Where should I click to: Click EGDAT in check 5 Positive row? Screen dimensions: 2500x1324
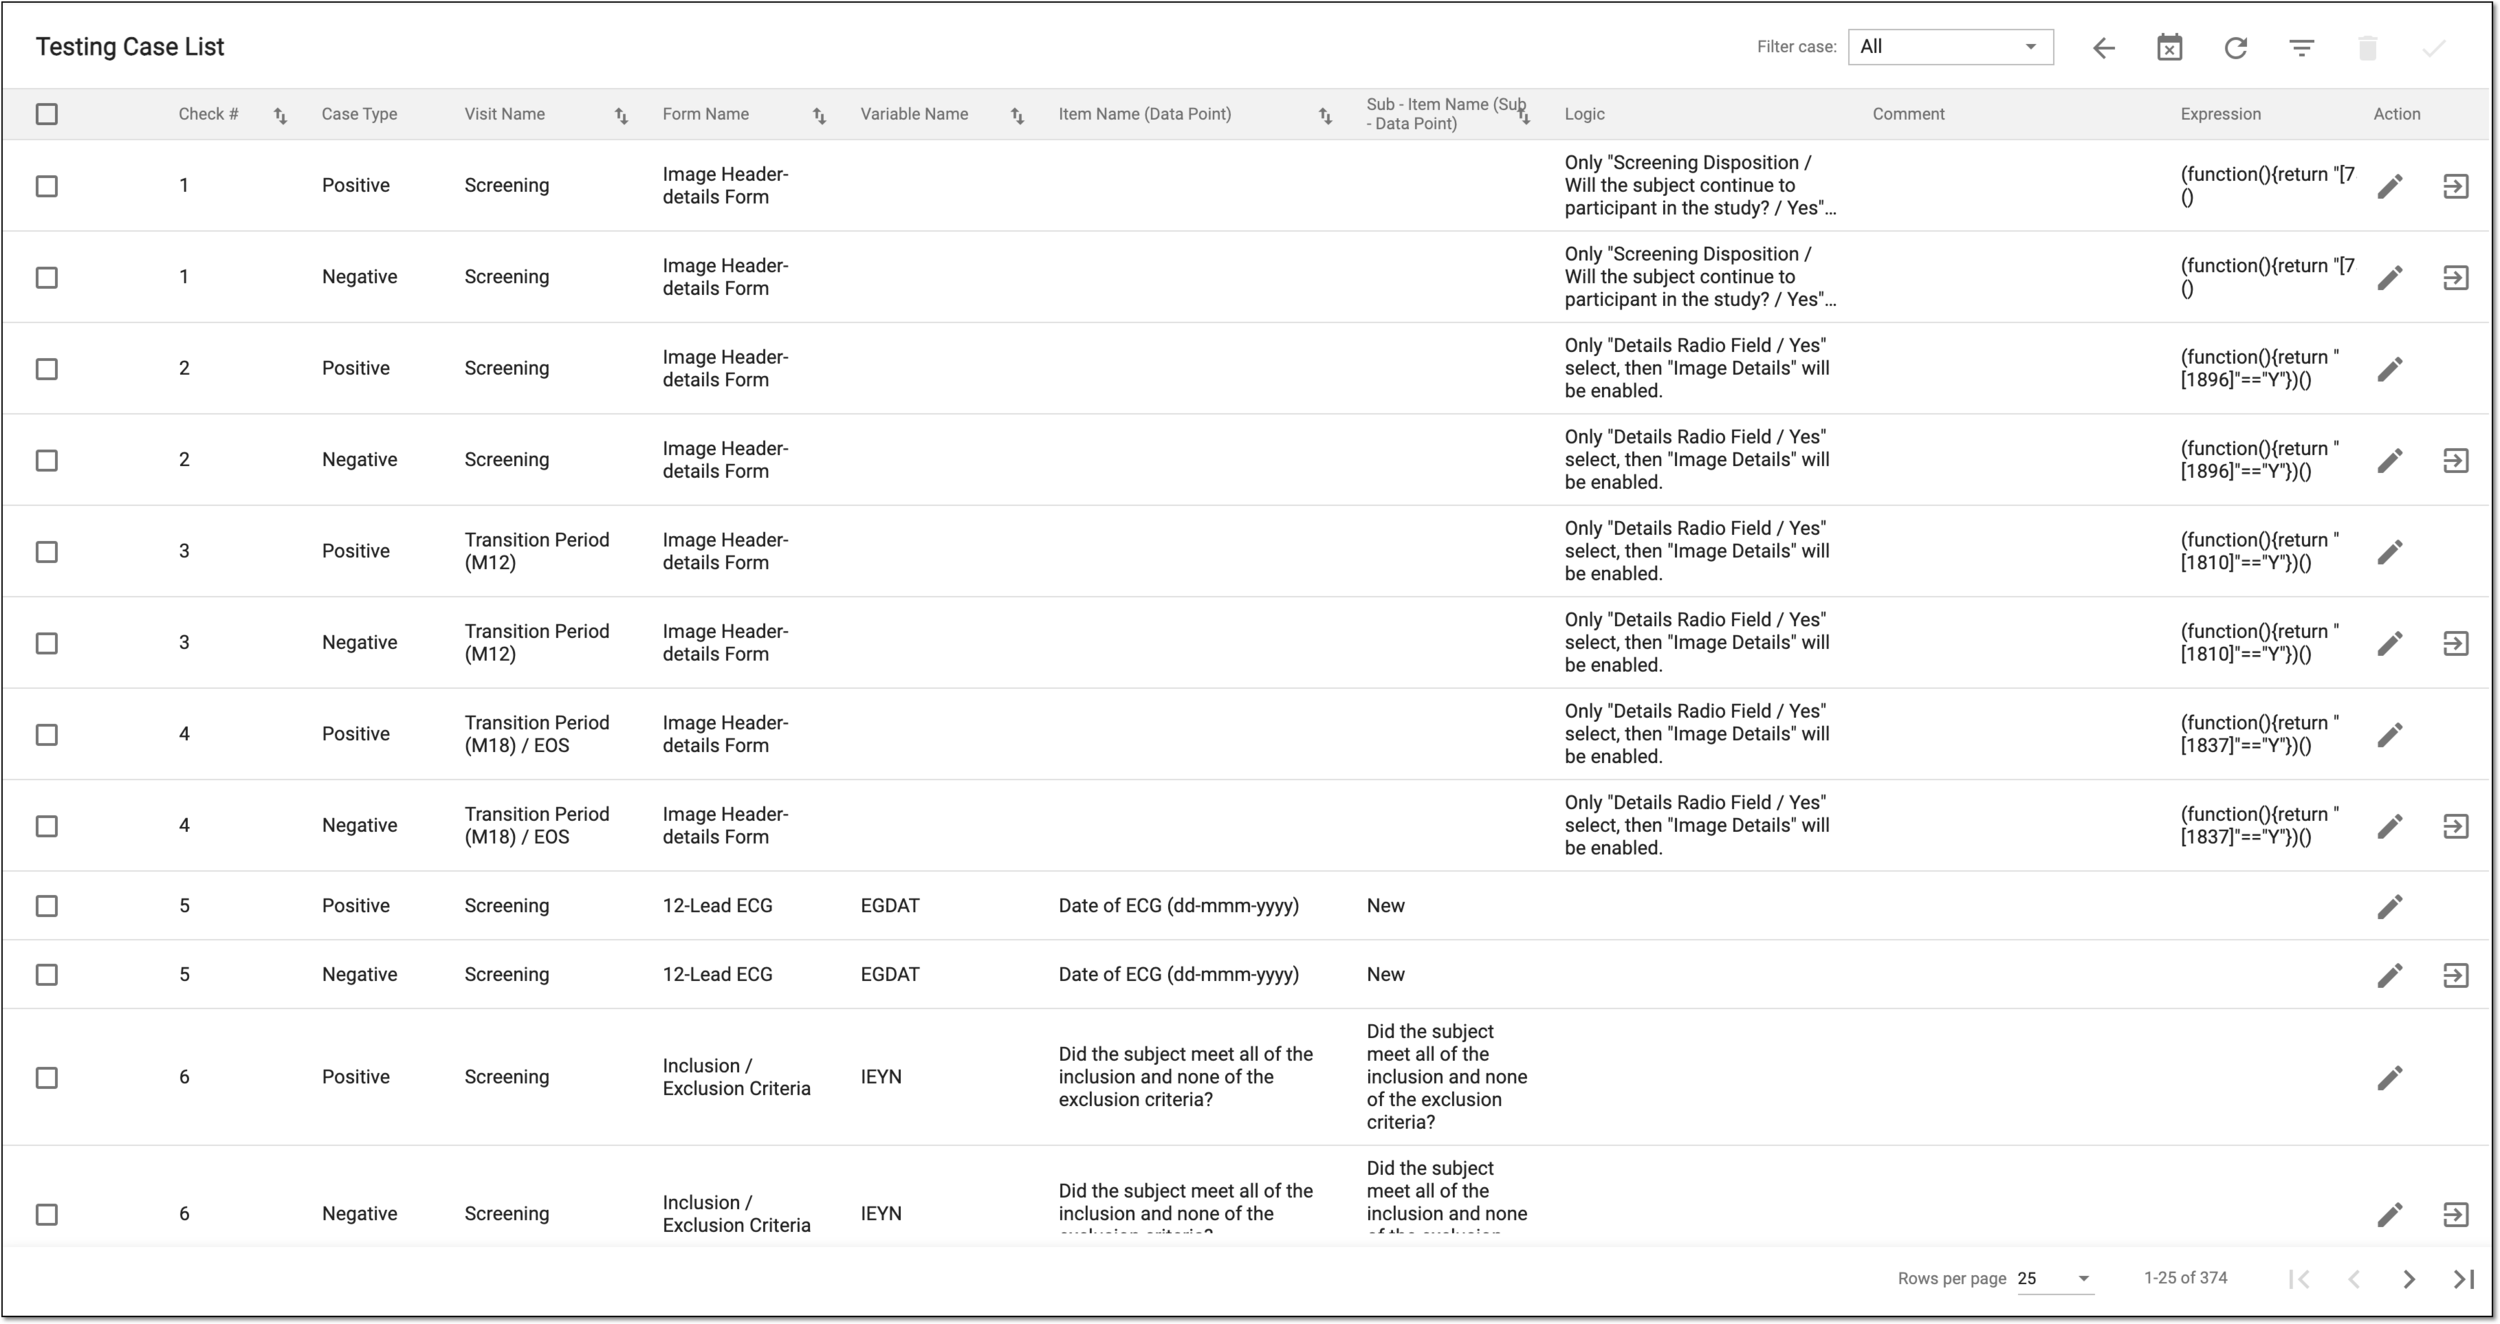click(x=890, y=906)
